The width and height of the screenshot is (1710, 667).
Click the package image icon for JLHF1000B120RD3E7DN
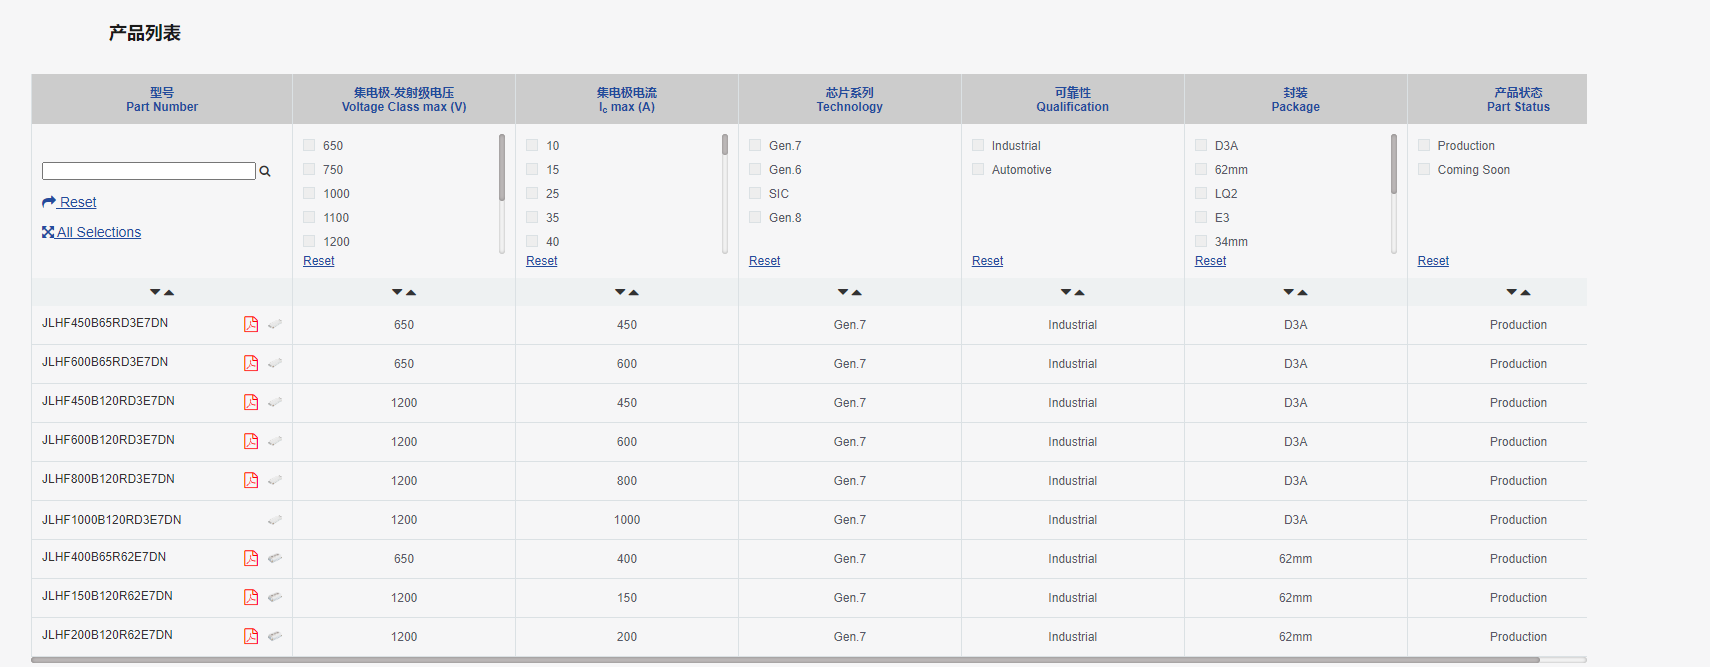(x=275, y=520)
